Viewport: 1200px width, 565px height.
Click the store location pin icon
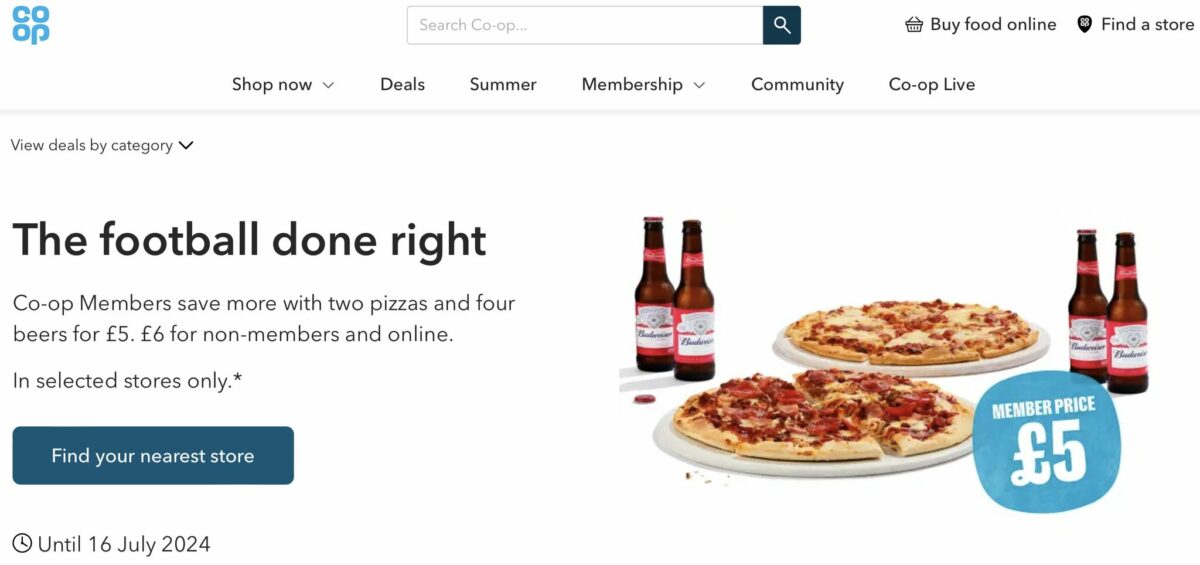tap(1084, 24)
